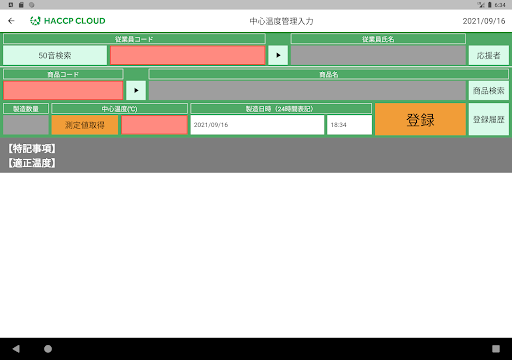
Task: Tap the Android home navigation button
Action: (x=48, y=349)
